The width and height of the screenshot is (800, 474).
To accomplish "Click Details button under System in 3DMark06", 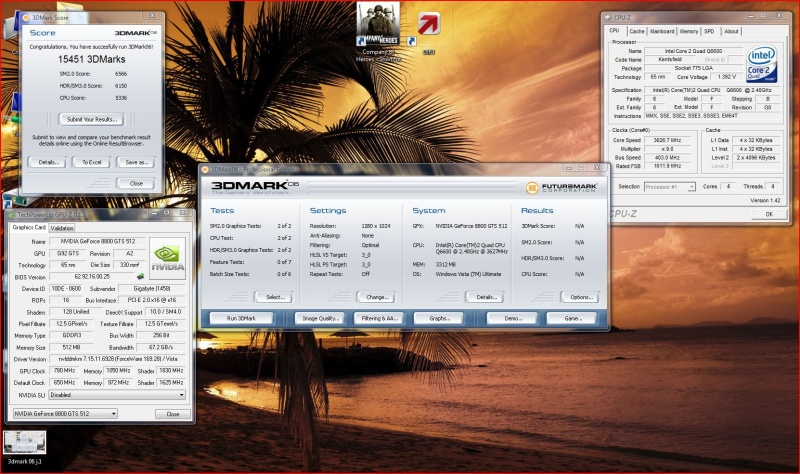I will tap(484, 297).
